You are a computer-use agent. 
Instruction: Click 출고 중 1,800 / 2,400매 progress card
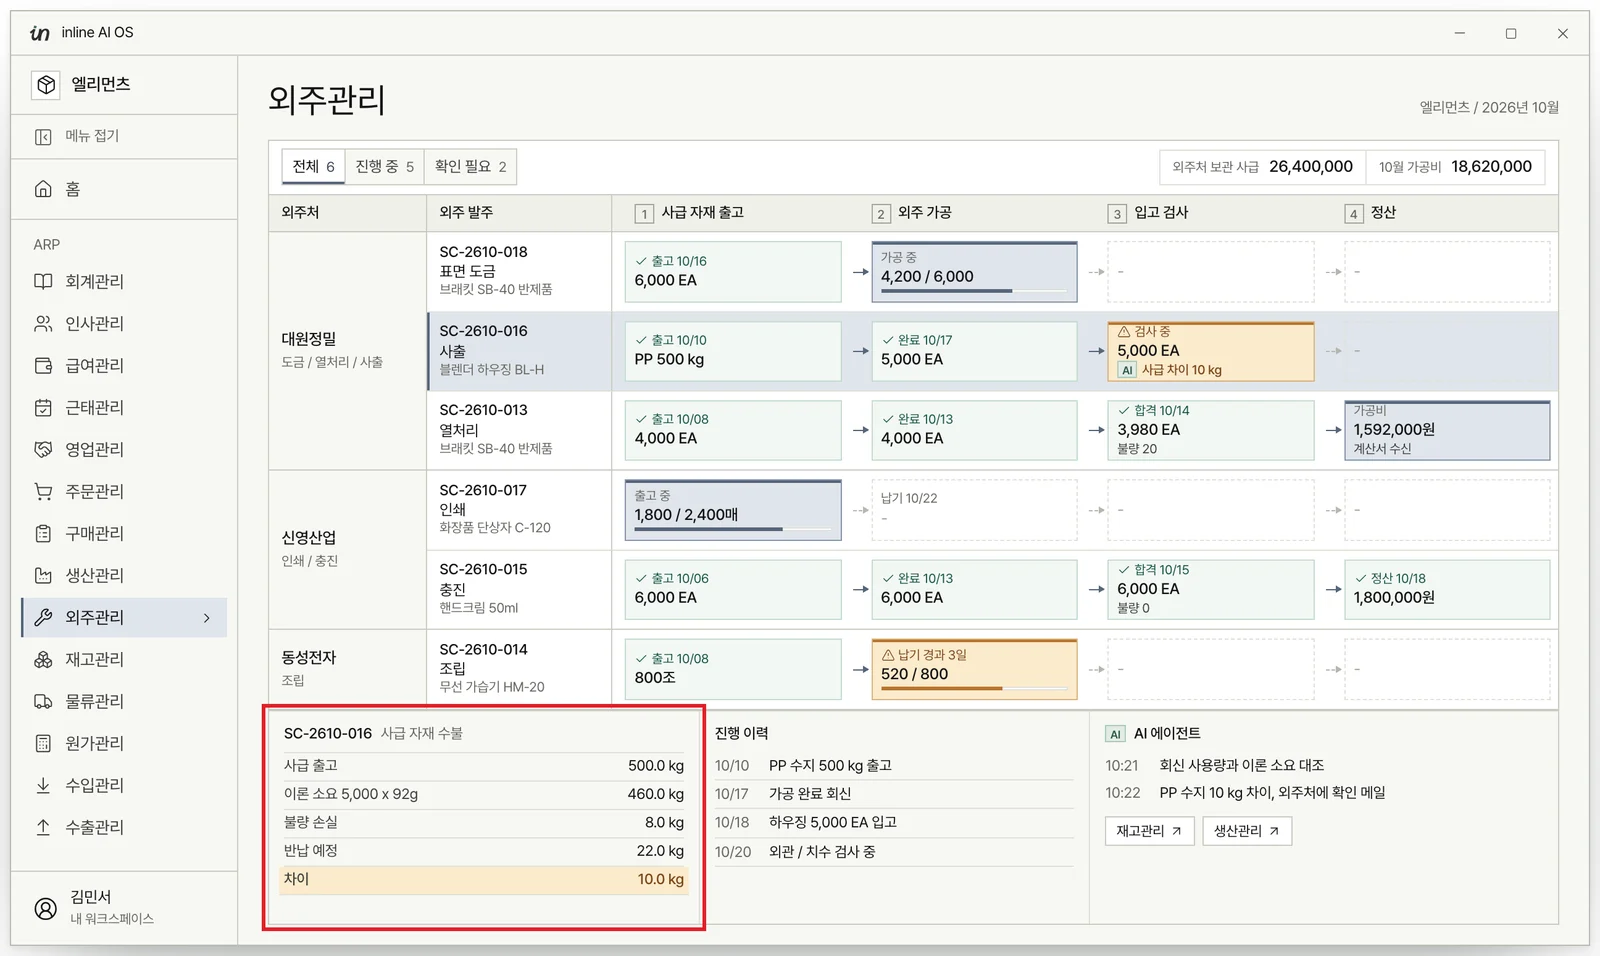pos(733,510)
